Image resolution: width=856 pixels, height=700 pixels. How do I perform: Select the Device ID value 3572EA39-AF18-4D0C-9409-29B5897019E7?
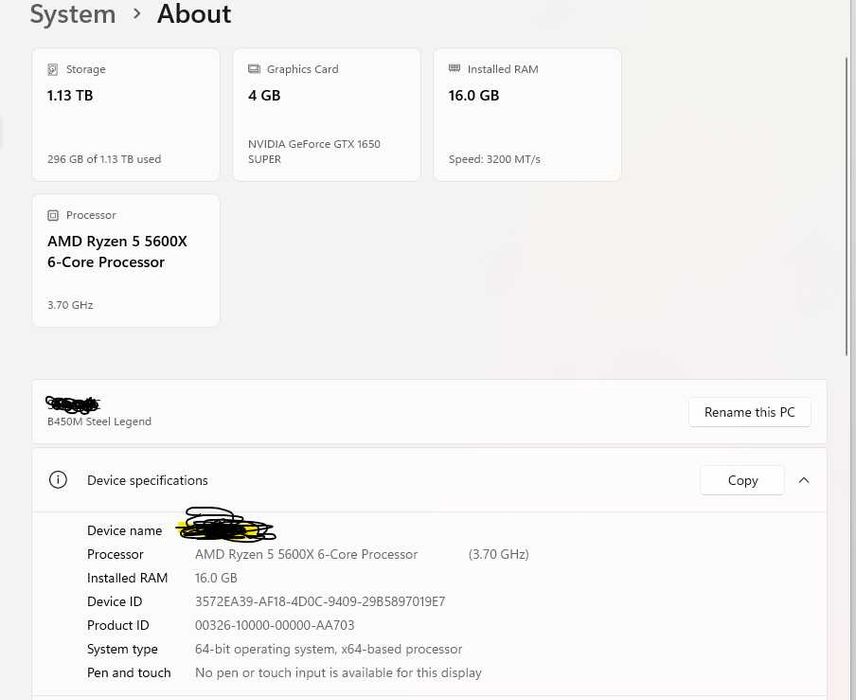coord(320,602)
